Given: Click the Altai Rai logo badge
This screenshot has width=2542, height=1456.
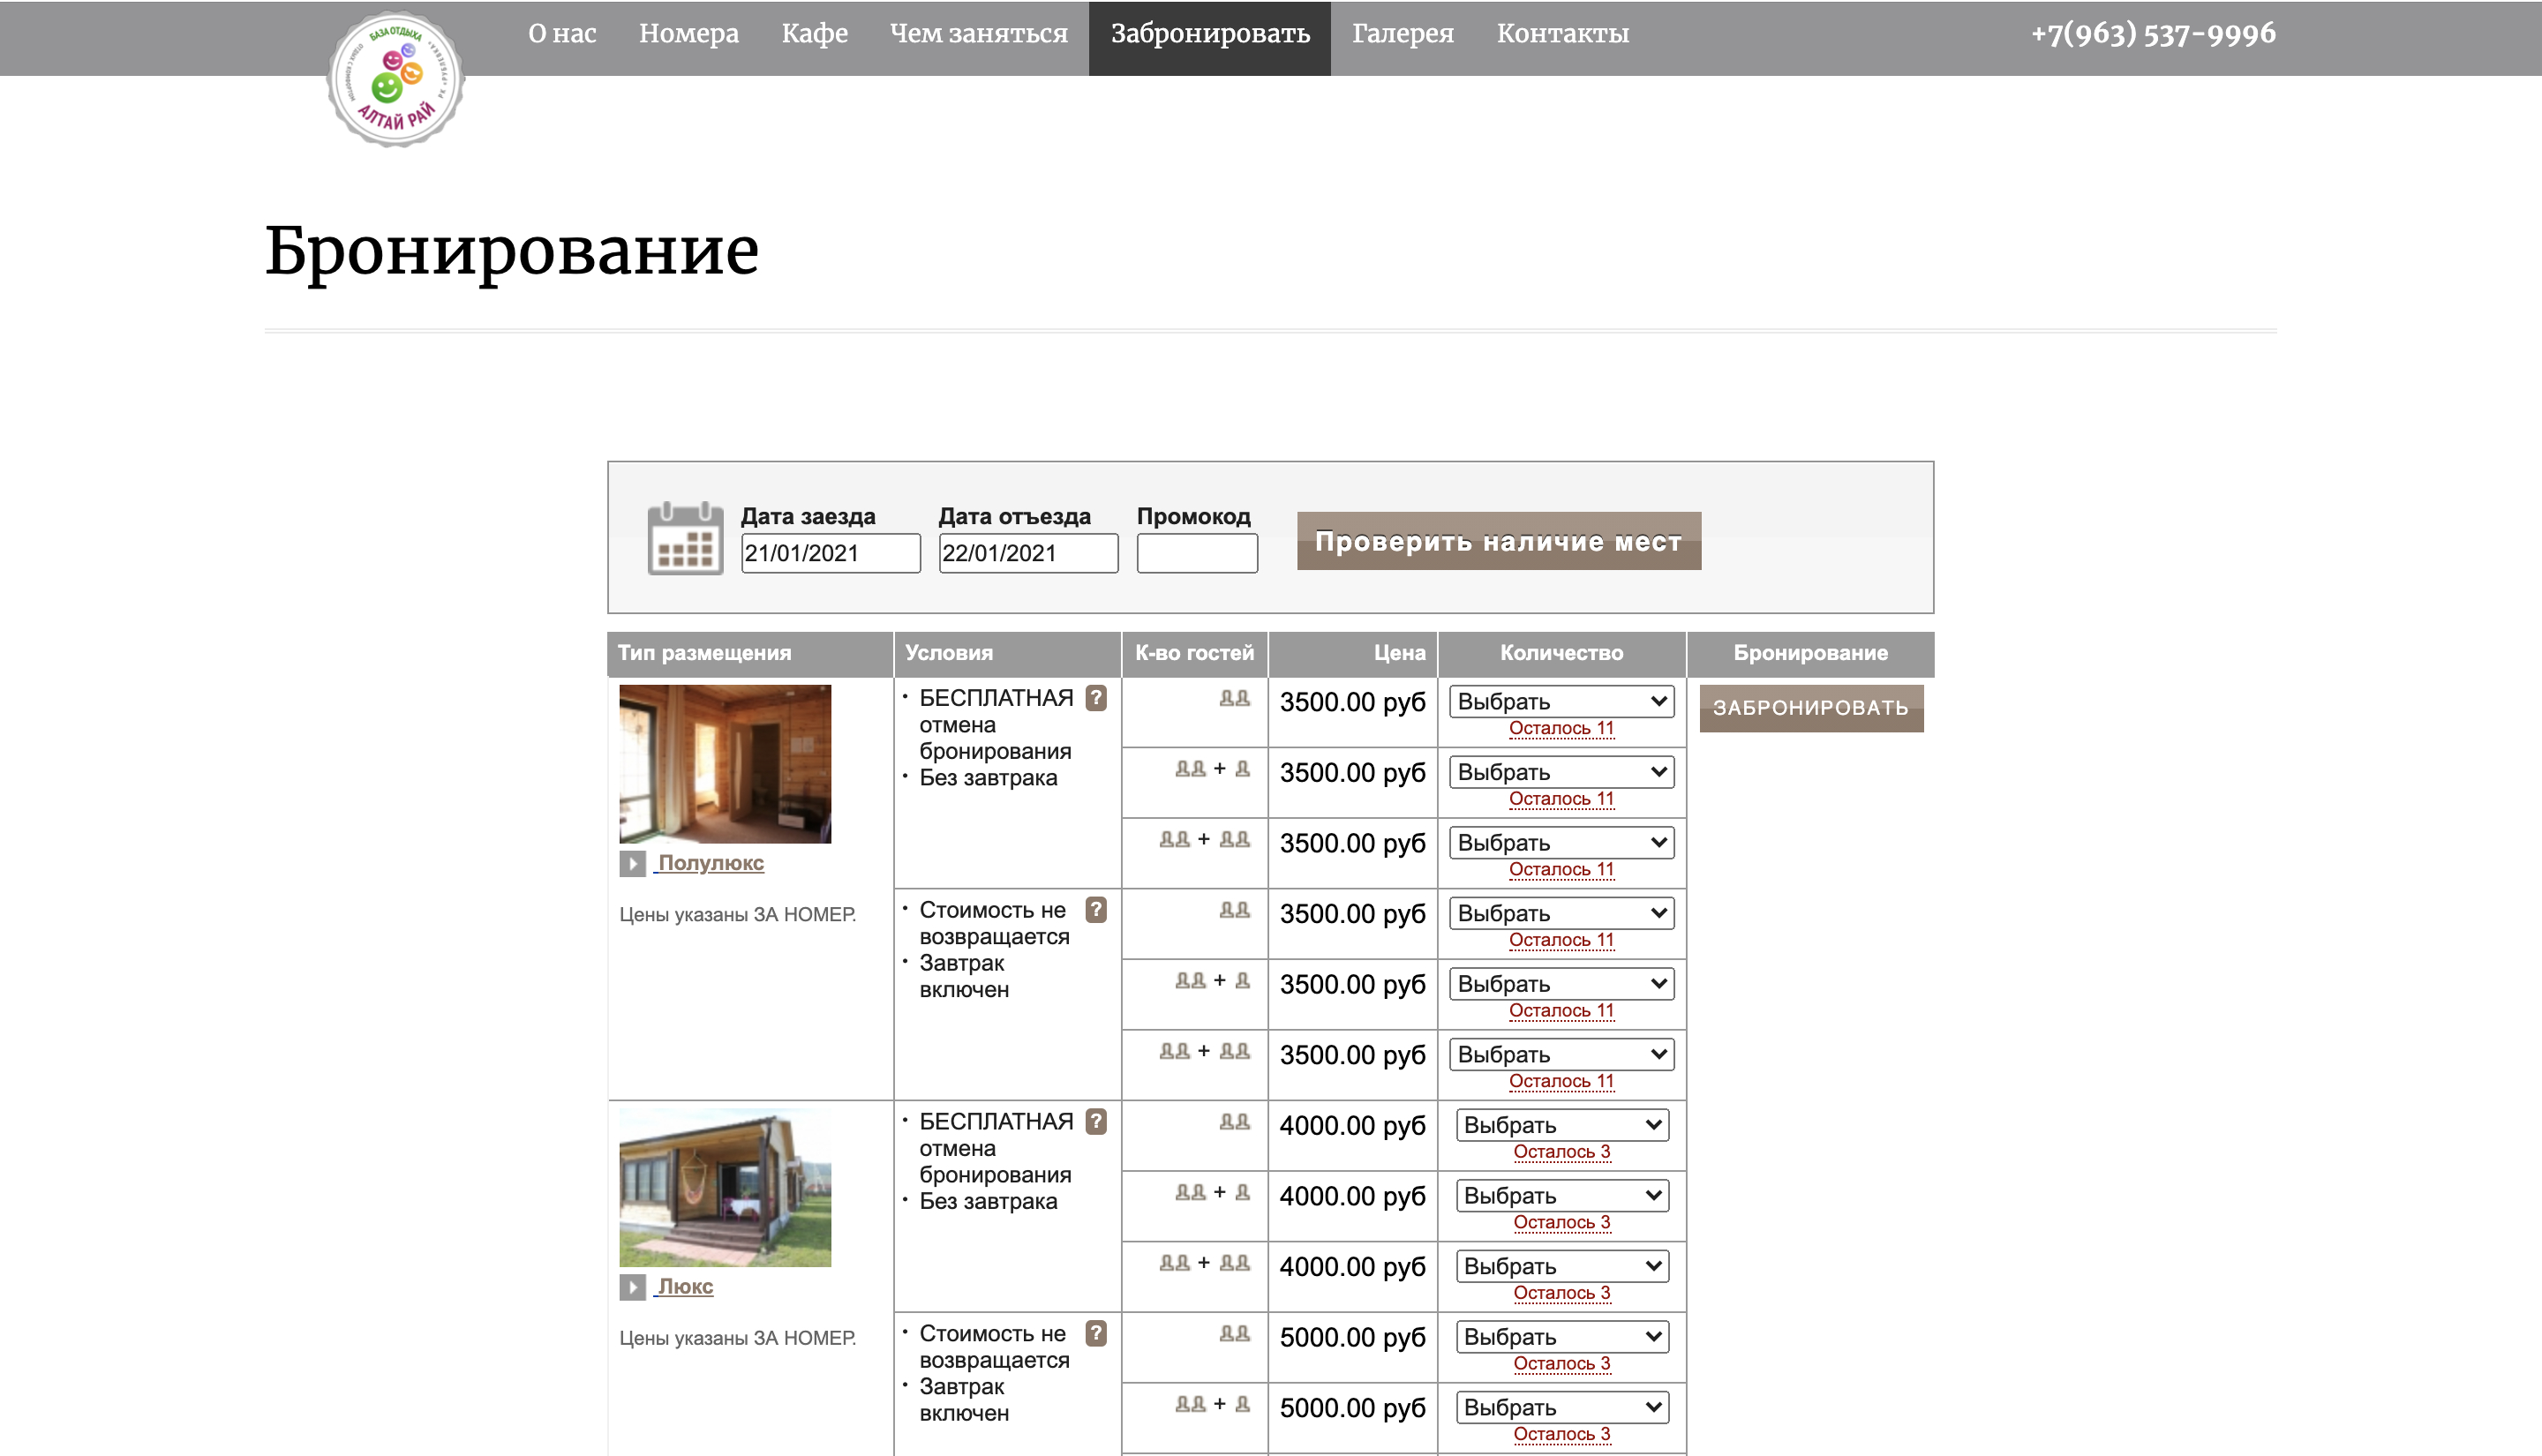Looking at the screenshot, I should point(396,80).
